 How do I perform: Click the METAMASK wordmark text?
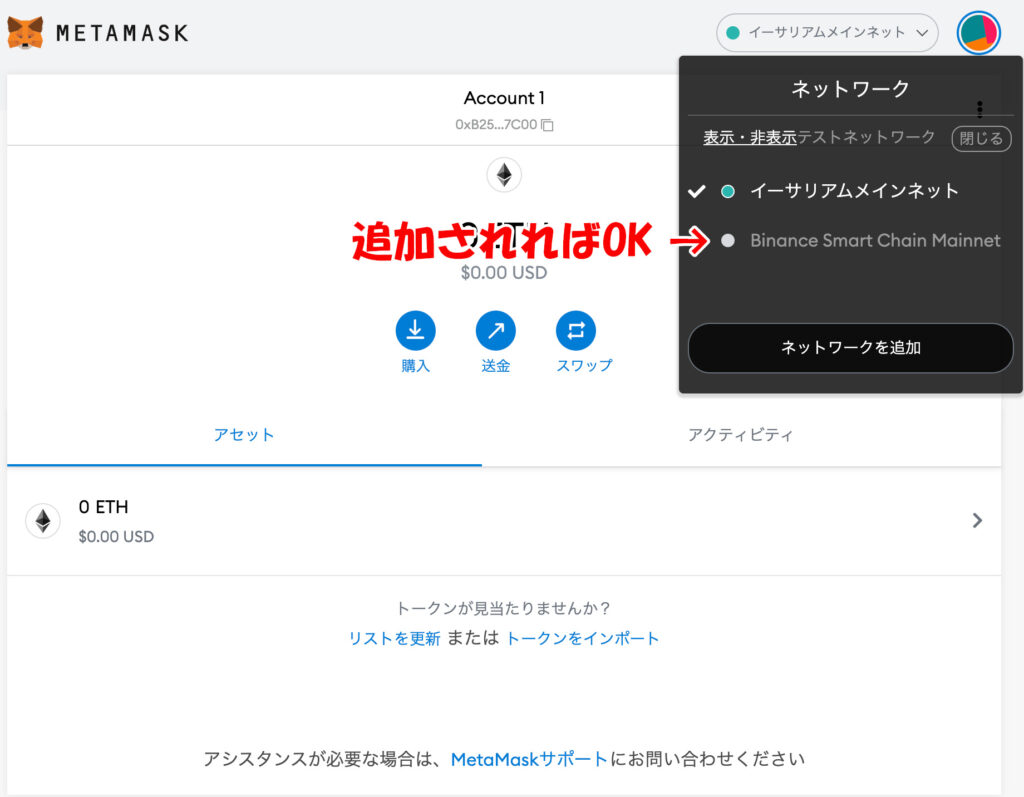pyautogui.click(x=122, y=33)
